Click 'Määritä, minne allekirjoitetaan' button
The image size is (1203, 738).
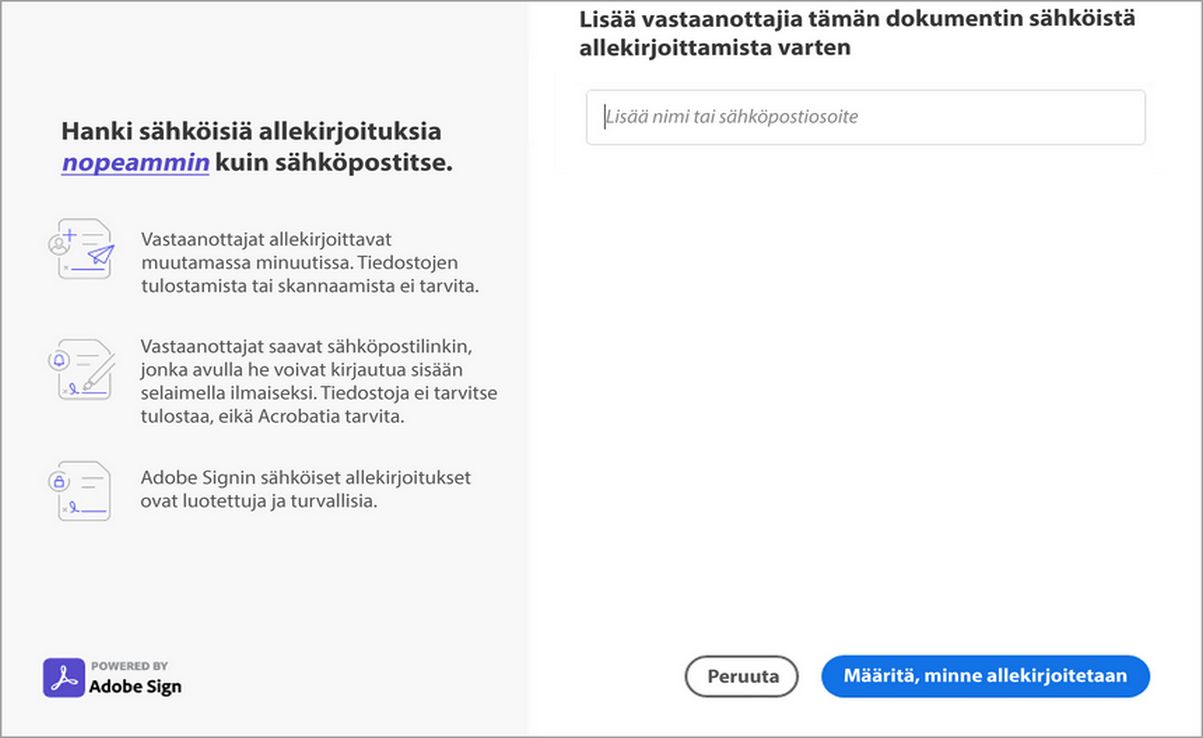coord(985,676)
